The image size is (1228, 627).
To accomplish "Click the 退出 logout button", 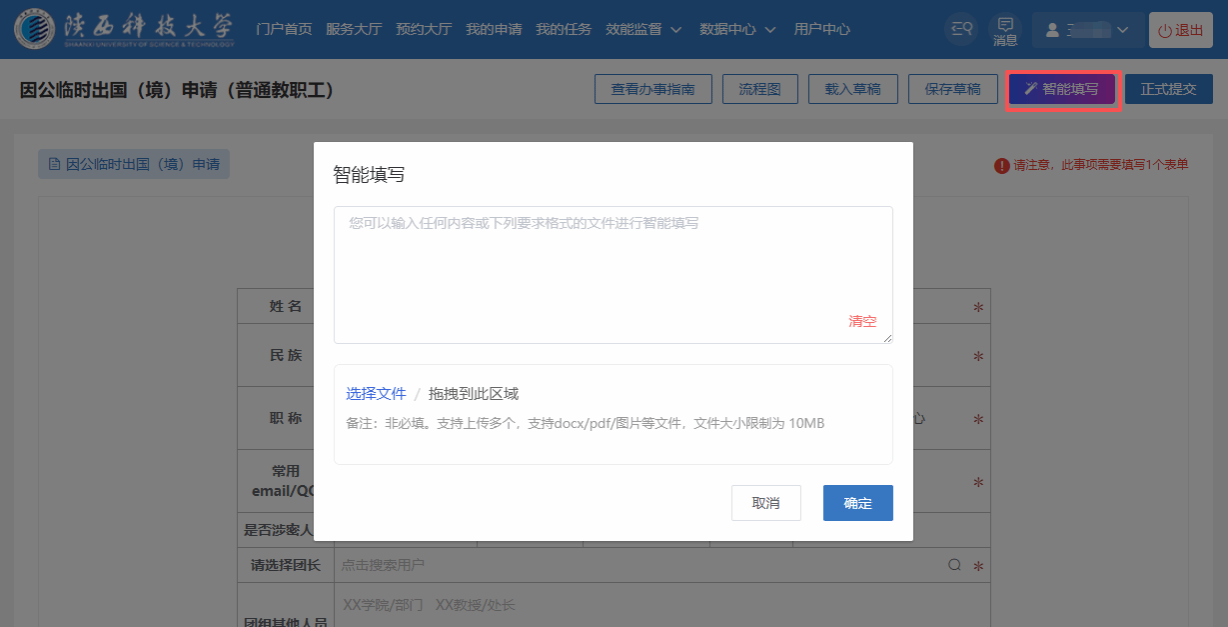I will (x=1180, y=30).
